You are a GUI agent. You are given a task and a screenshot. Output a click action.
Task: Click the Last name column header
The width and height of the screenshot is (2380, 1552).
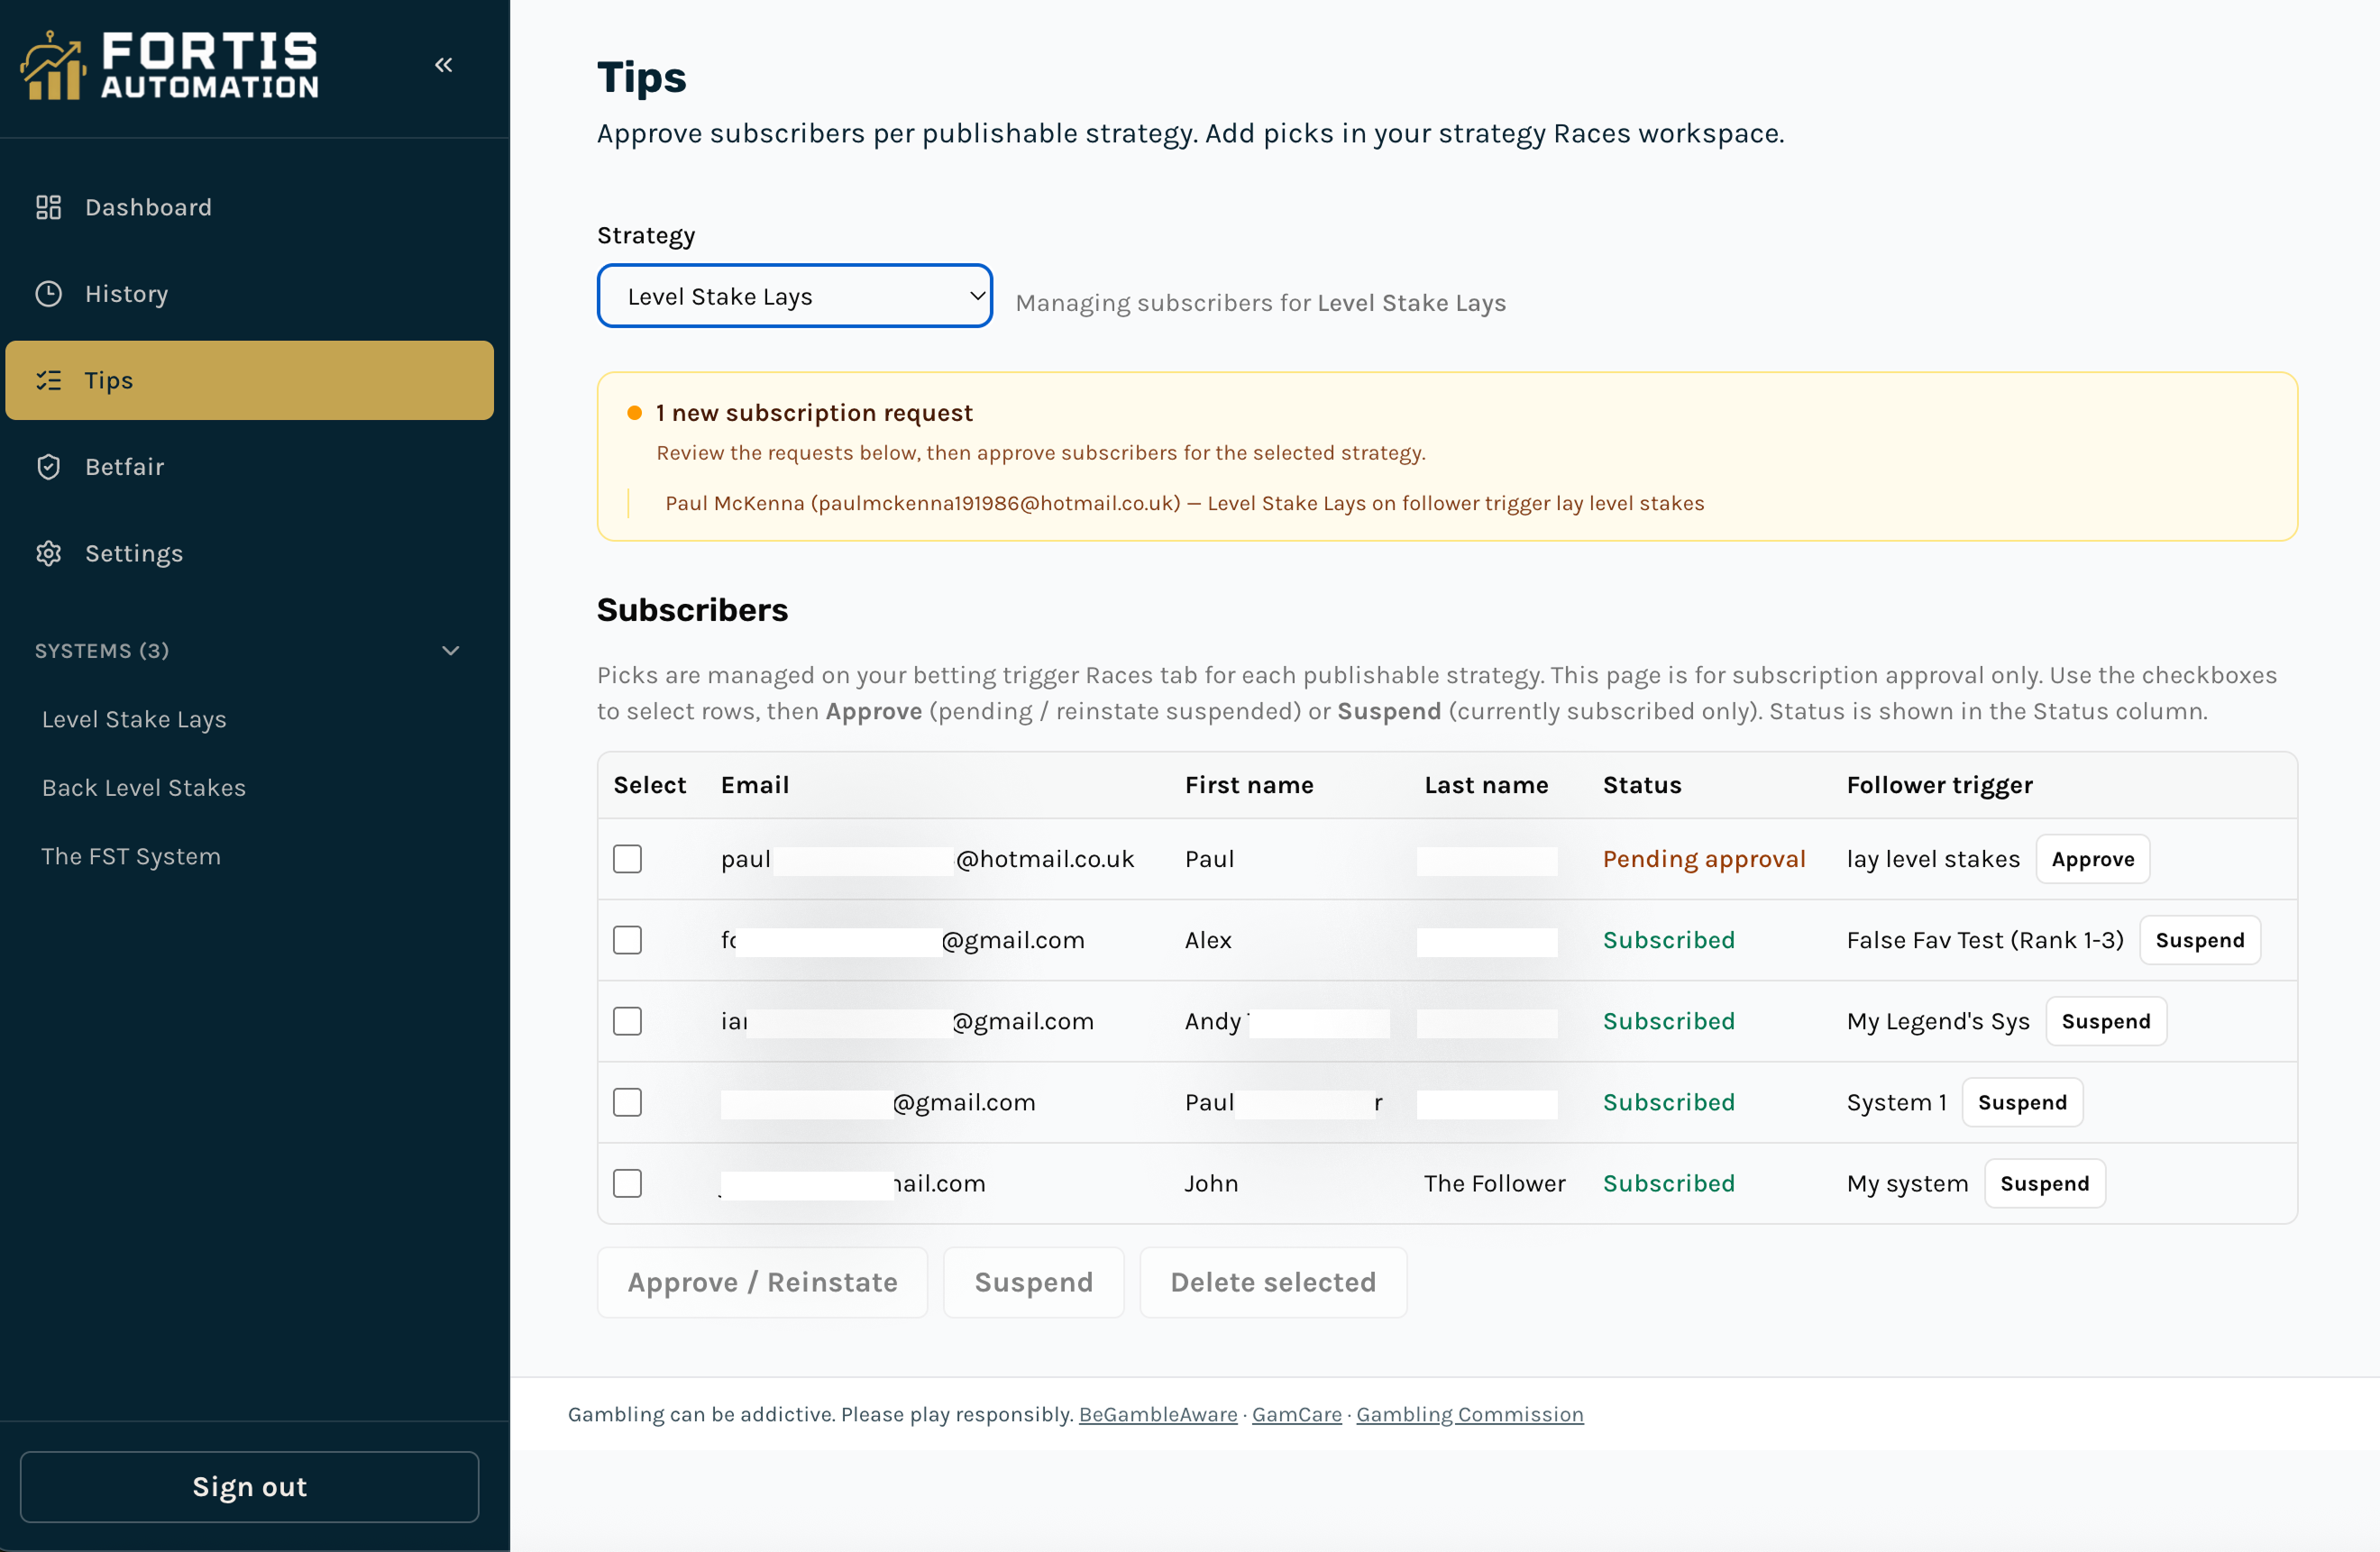click(x=1486, y=785)
